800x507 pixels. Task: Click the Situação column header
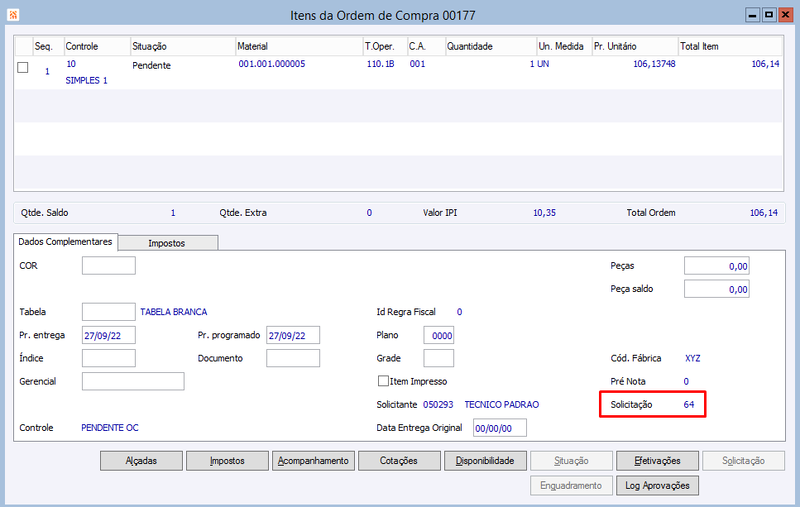(183, 46)
